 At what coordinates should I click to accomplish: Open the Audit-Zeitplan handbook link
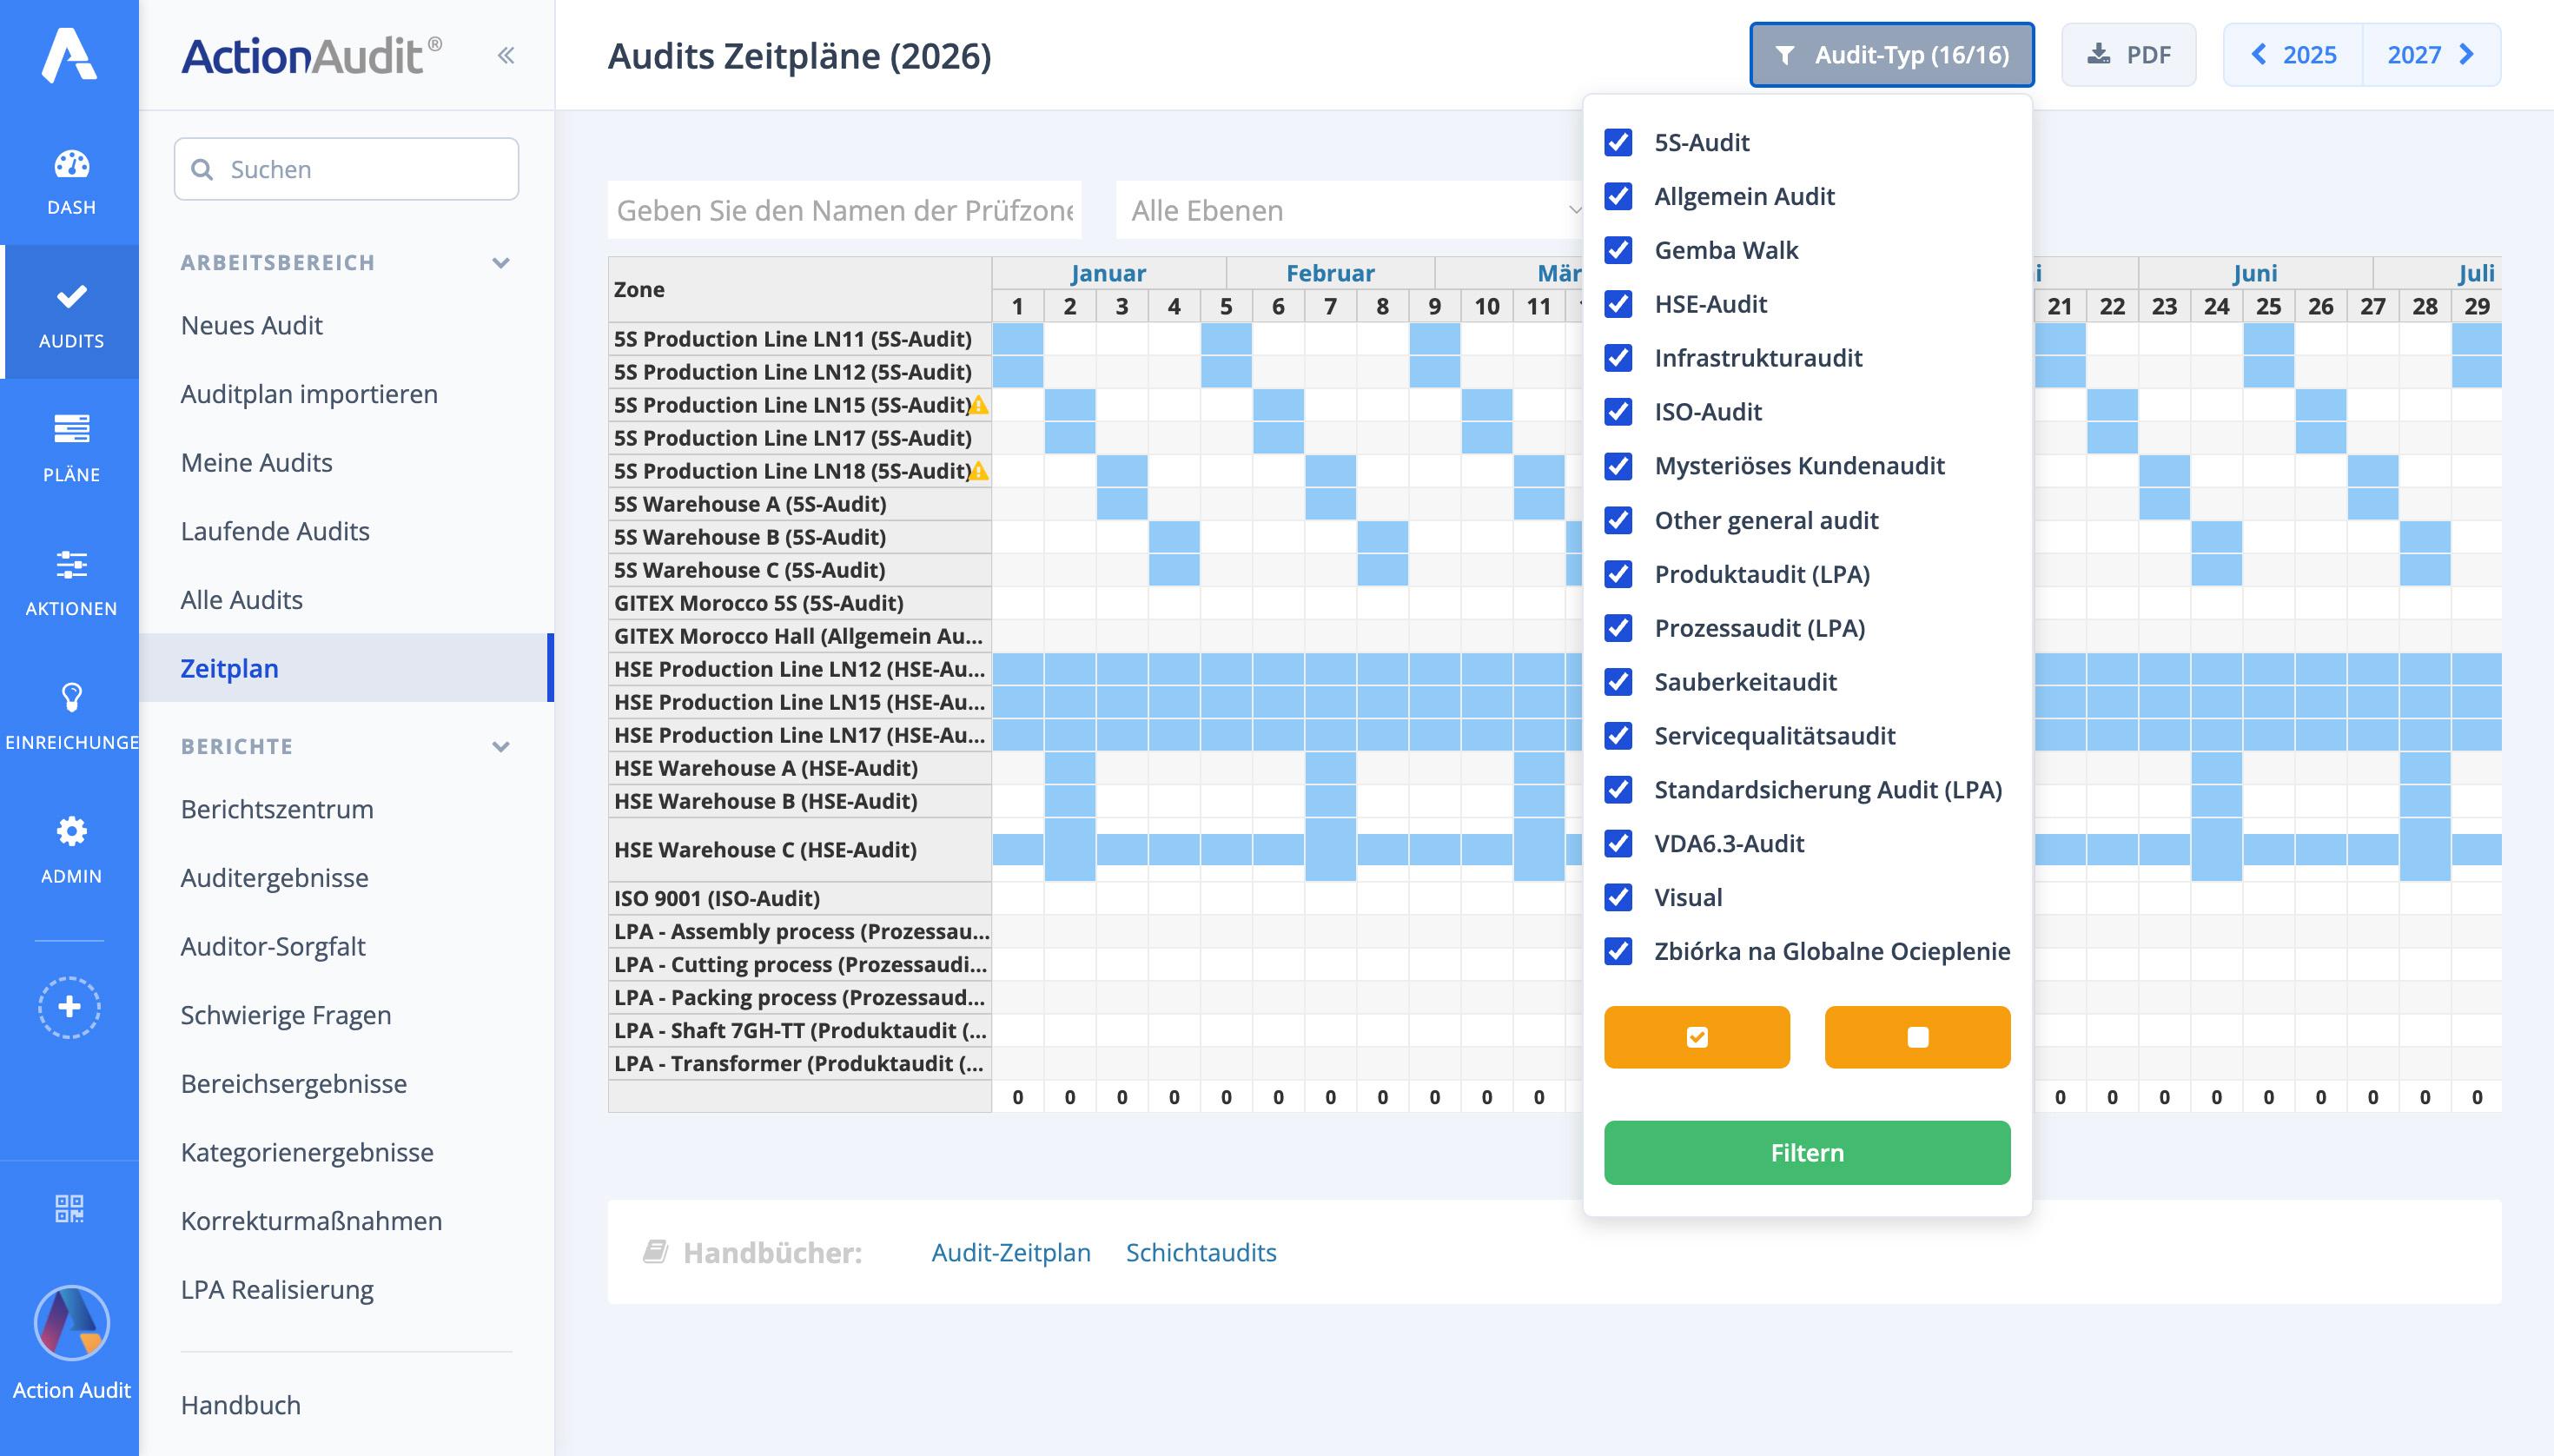(1011, 1252)
